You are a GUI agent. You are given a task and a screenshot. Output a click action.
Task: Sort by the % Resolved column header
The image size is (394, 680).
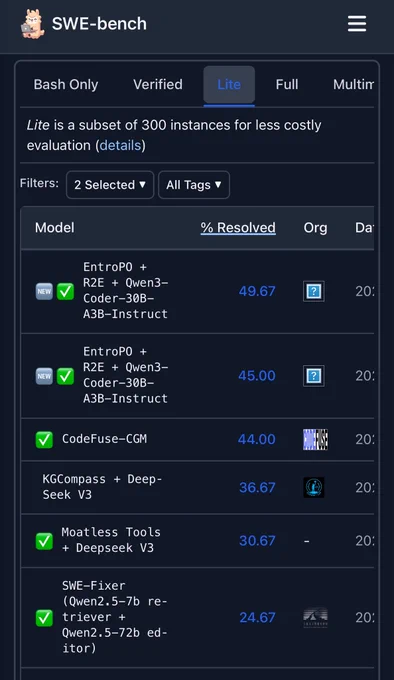click(238, 228)
